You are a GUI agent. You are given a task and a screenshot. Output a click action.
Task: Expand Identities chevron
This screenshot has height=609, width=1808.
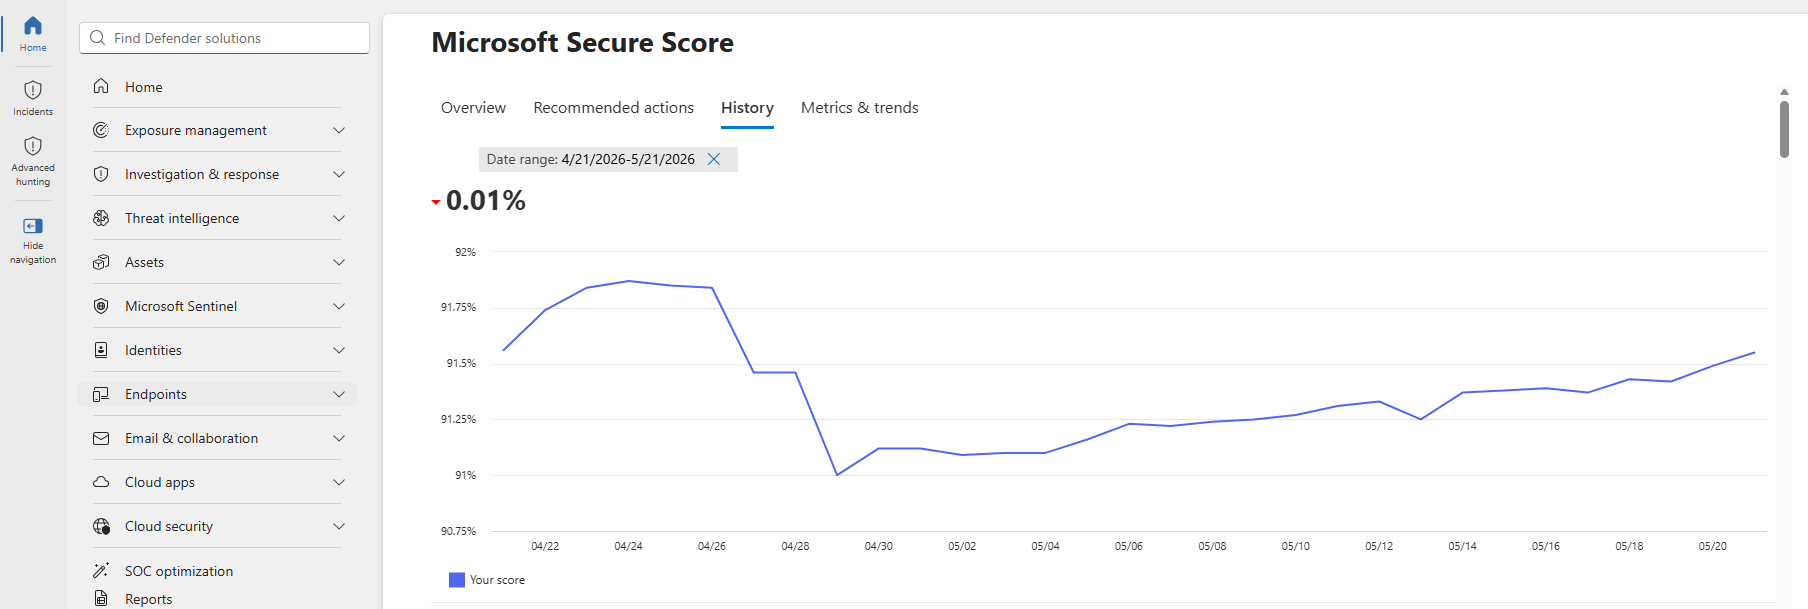[339, 350]
